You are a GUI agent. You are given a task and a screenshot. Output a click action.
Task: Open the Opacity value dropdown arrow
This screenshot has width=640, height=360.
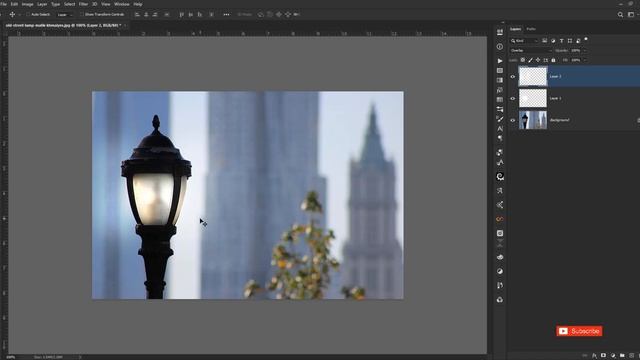point(584,51)
